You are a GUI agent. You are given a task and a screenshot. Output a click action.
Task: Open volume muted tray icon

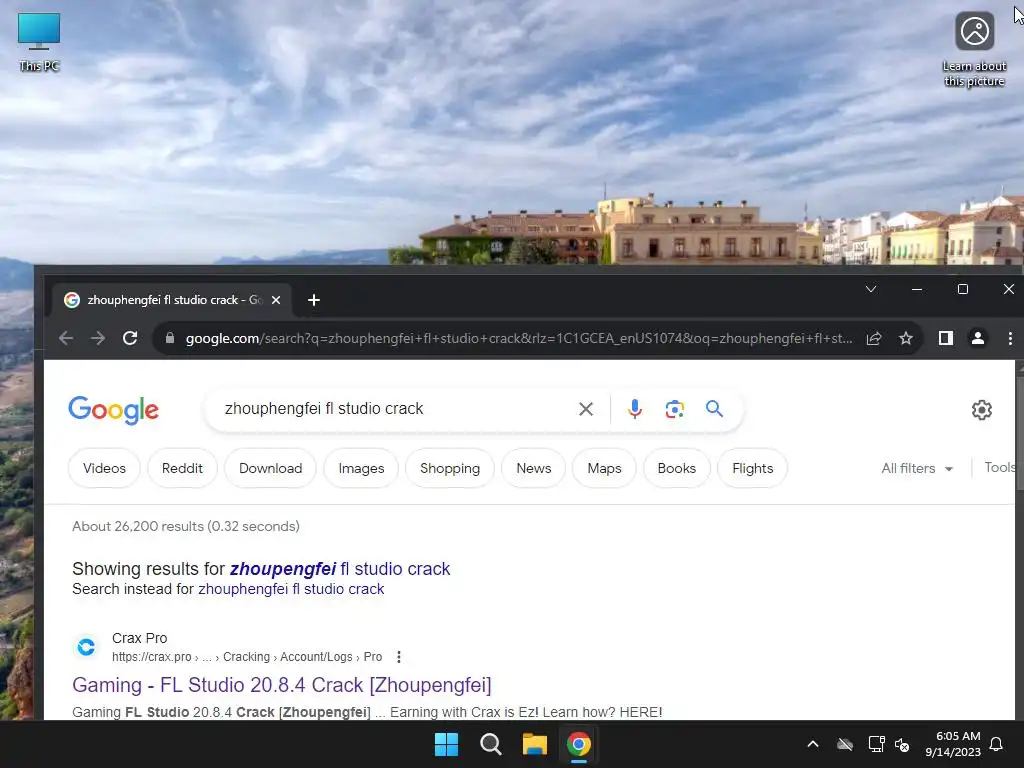(903, 744)
